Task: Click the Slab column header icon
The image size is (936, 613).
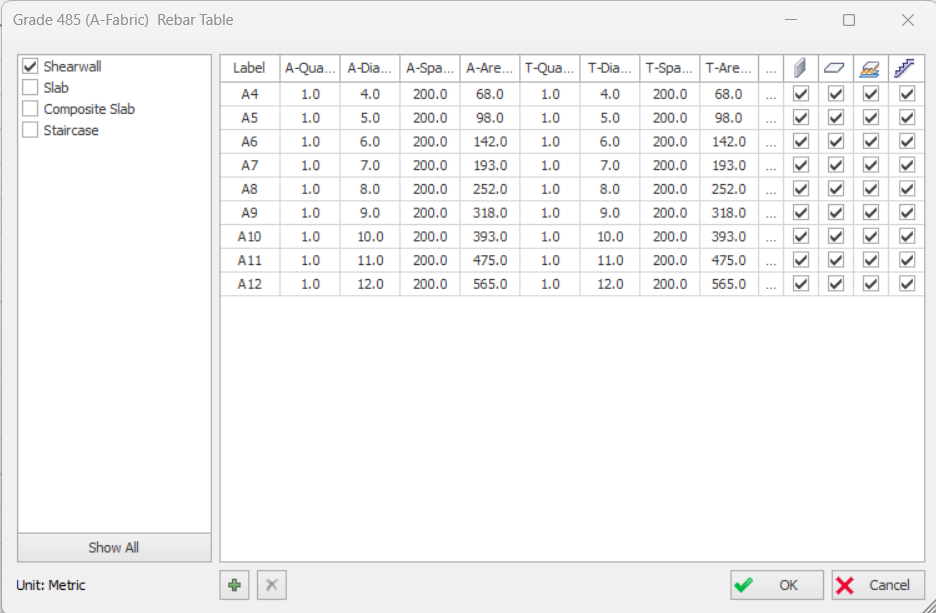Action: point(836,68)
